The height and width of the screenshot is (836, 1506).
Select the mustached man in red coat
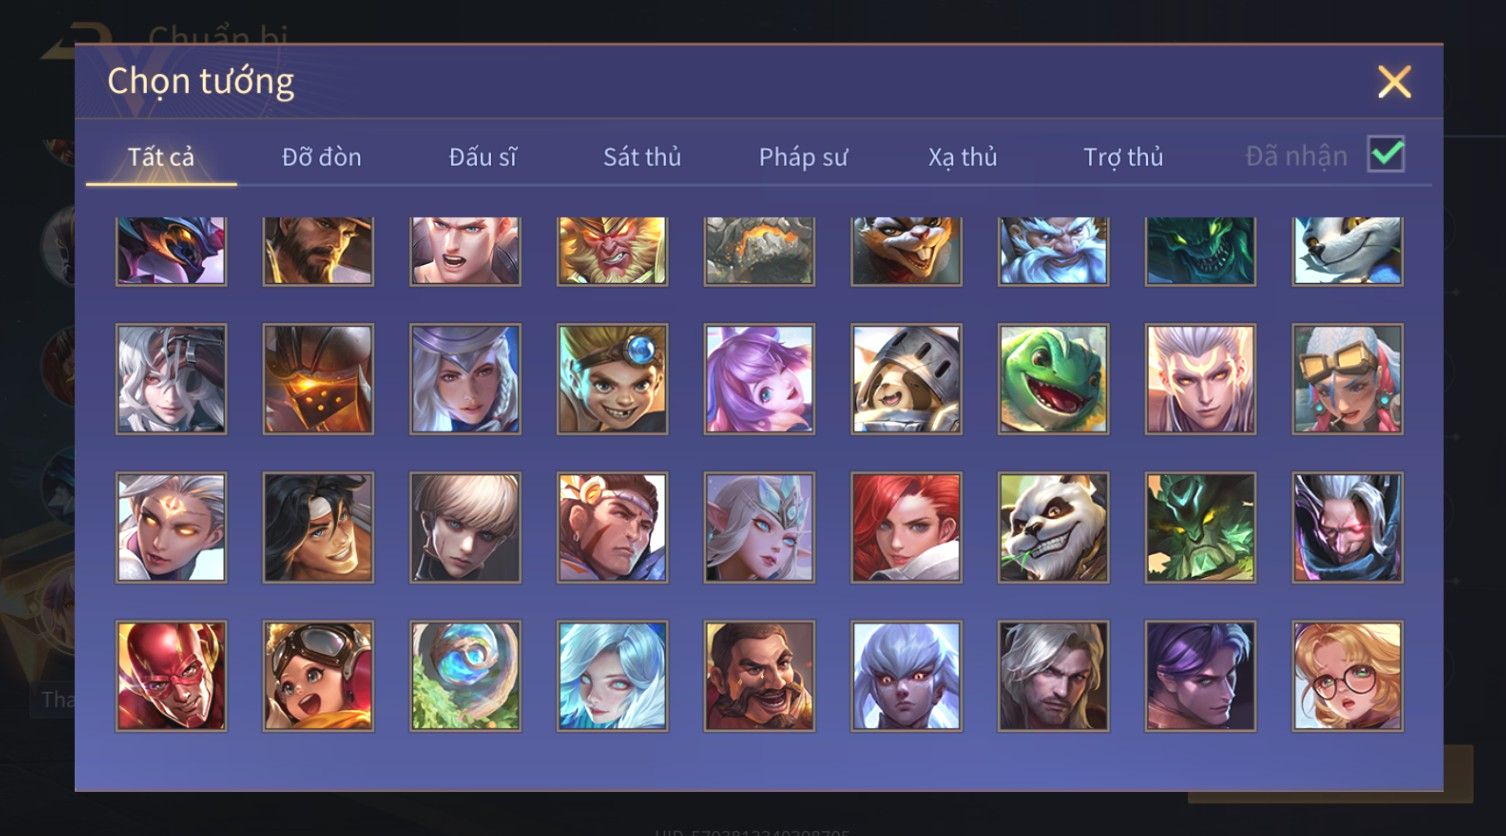coord(759,676)
